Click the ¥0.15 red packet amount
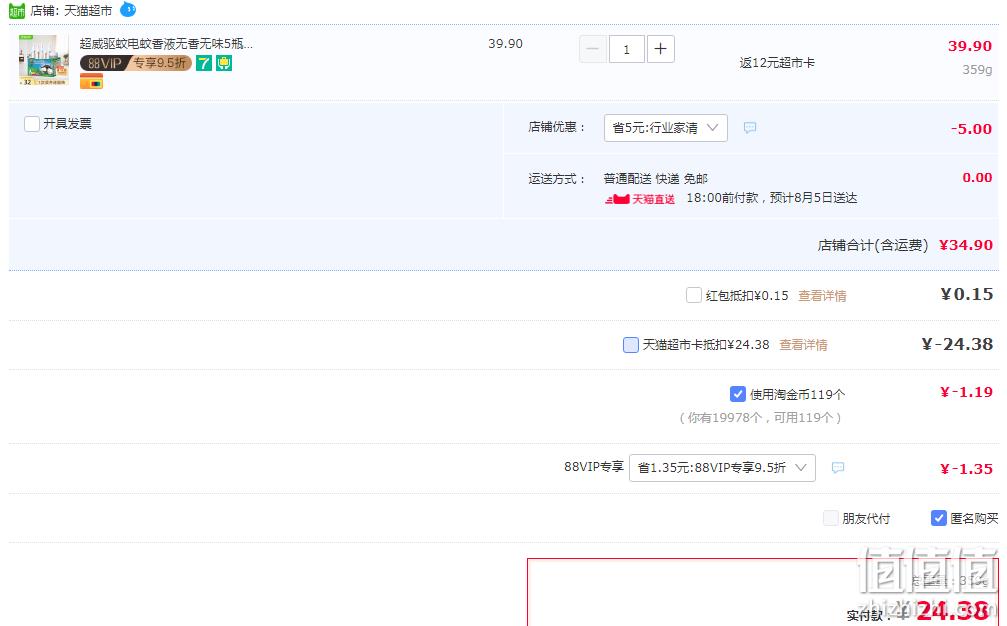Viewport: 1007px width, 626px height. point(967,294)
